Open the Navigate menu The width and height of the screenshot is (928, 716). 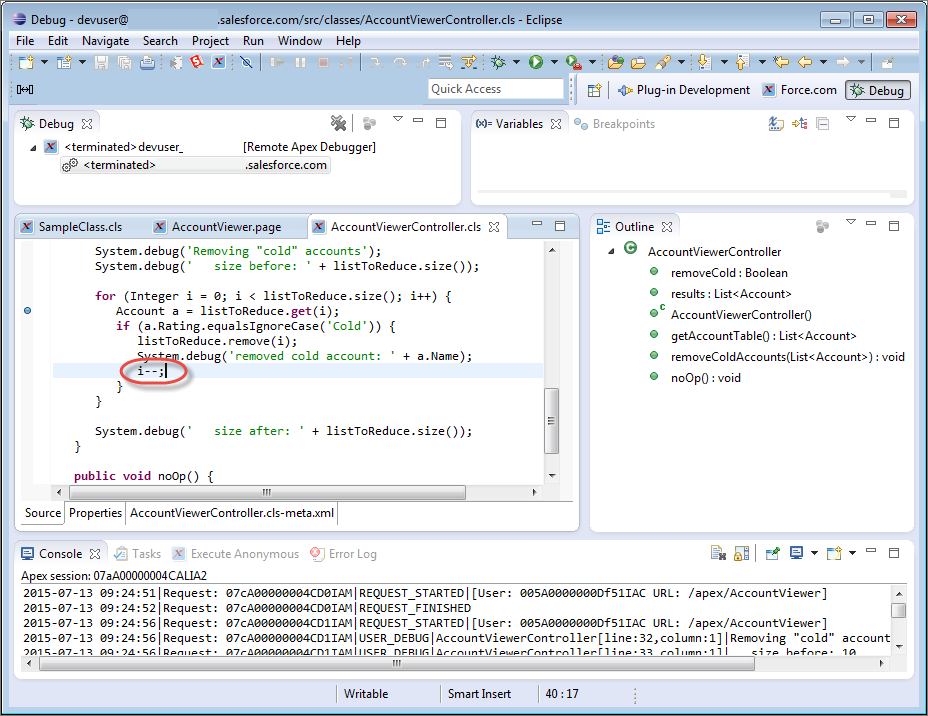pos(105,41)
